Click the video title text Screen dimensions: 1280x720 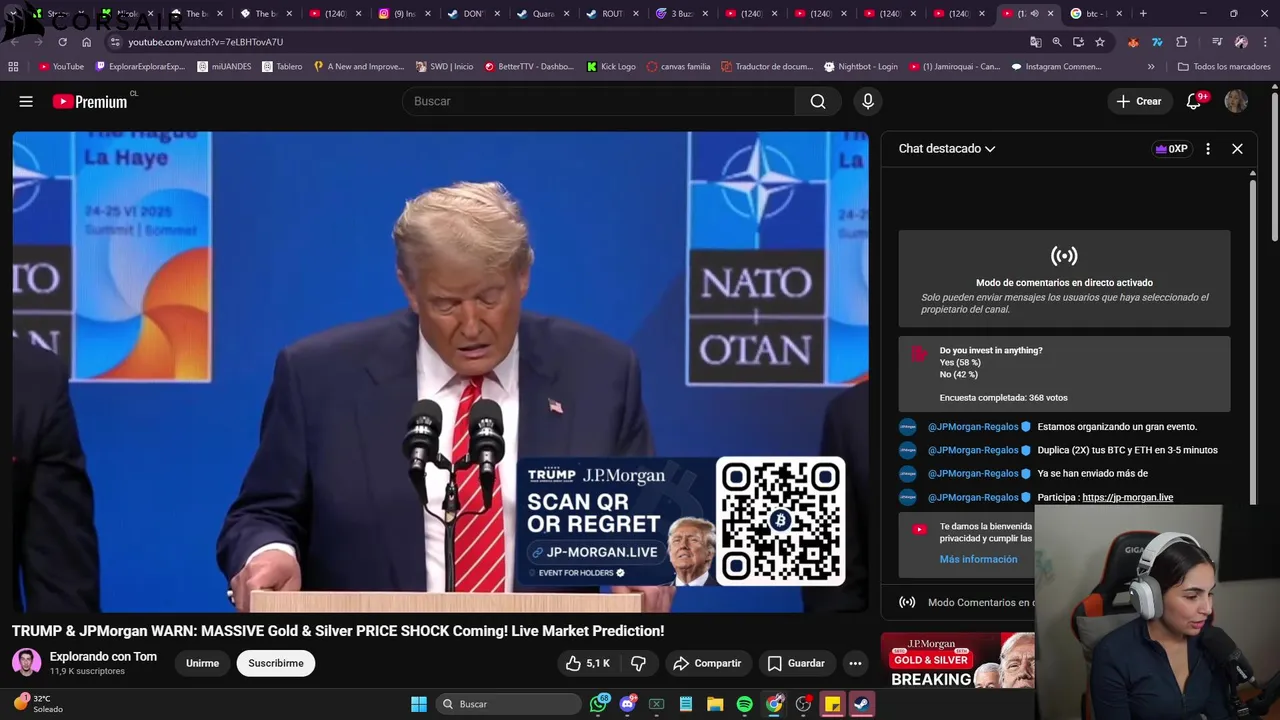338,631
